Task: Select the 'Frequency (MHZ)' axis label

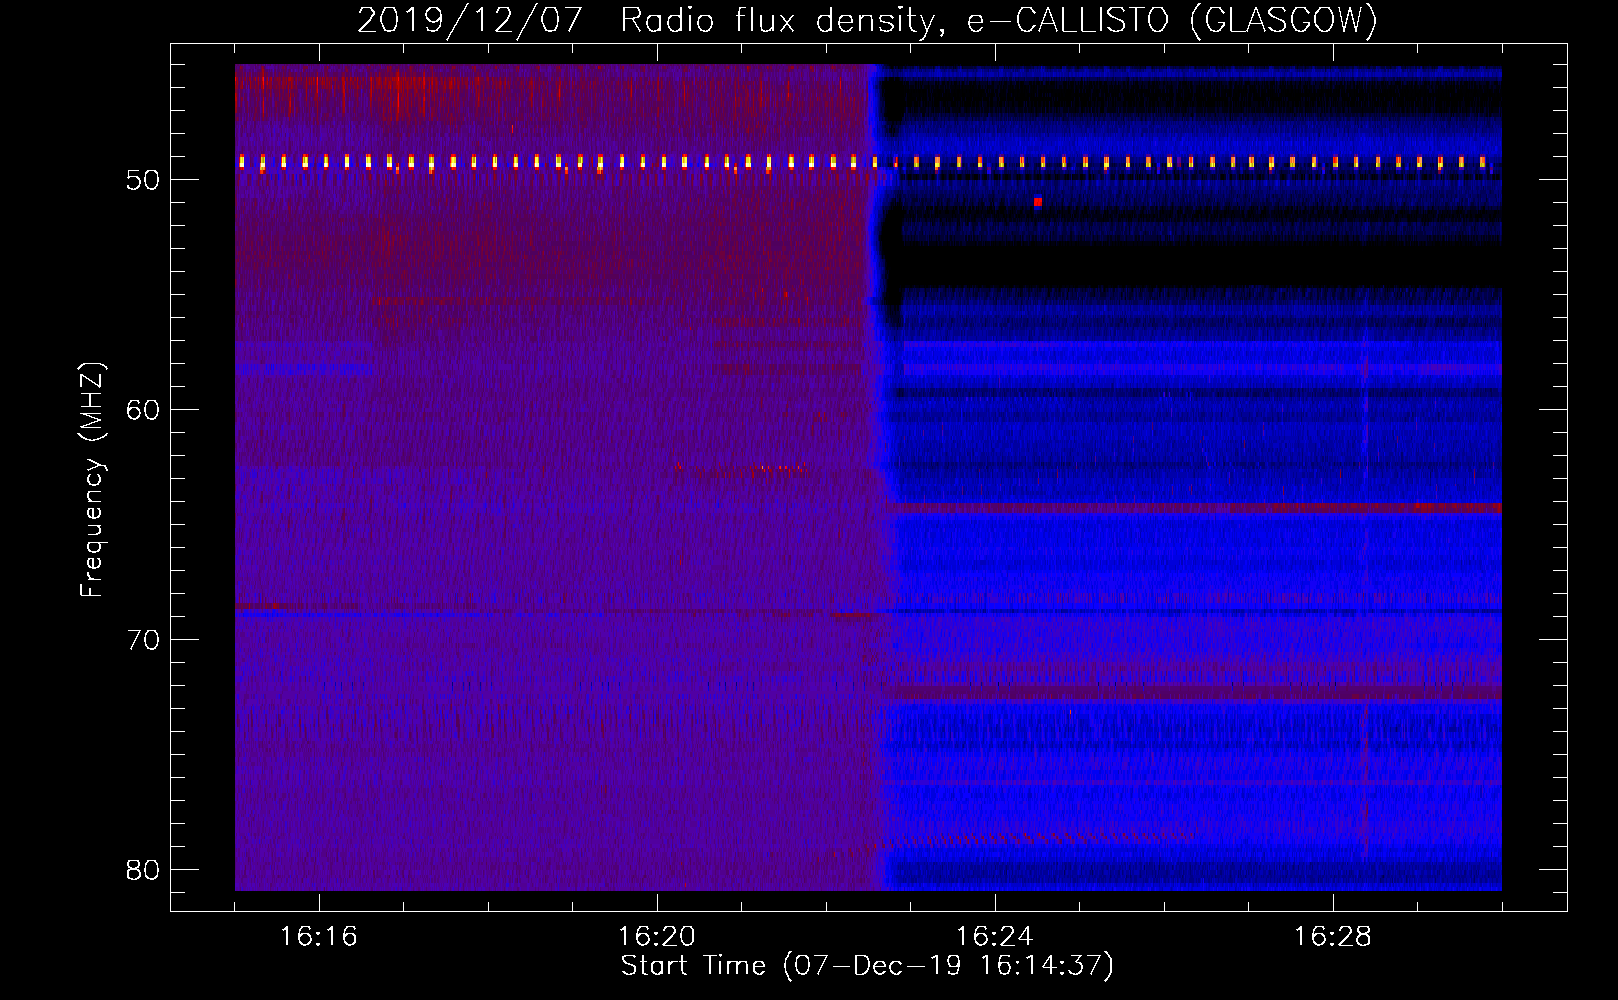Action: (92, 480)
